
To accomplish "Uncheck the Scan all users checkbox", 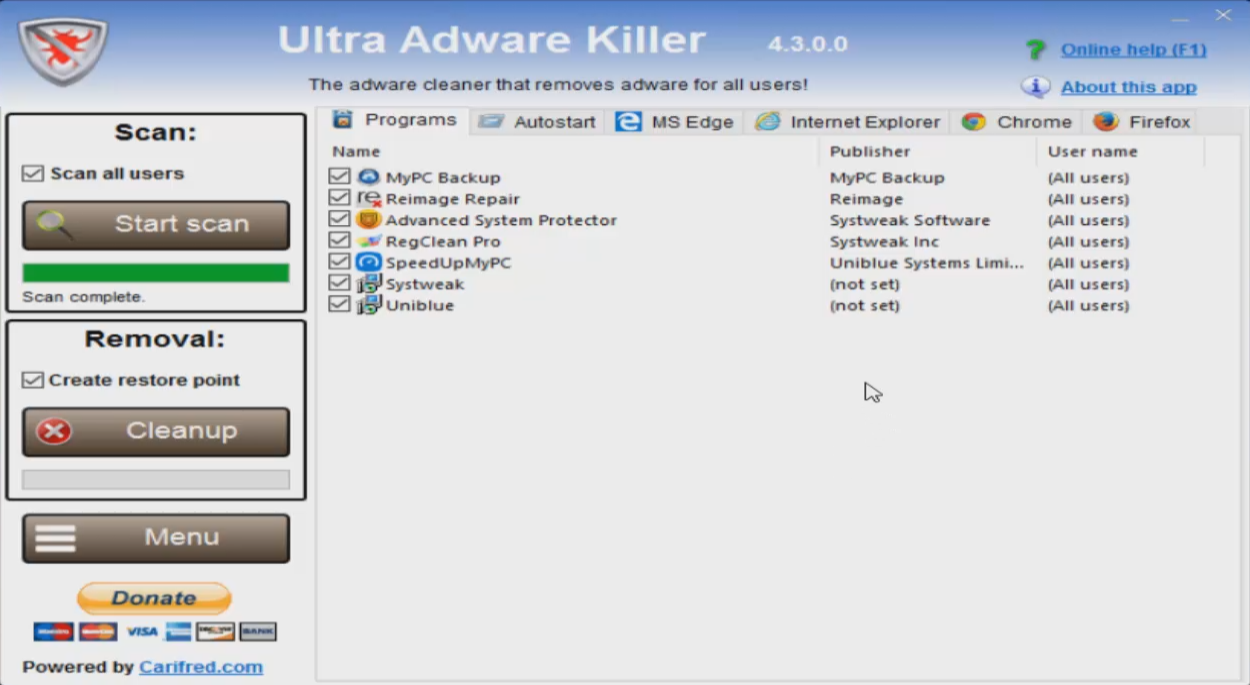I will (33, 174).
